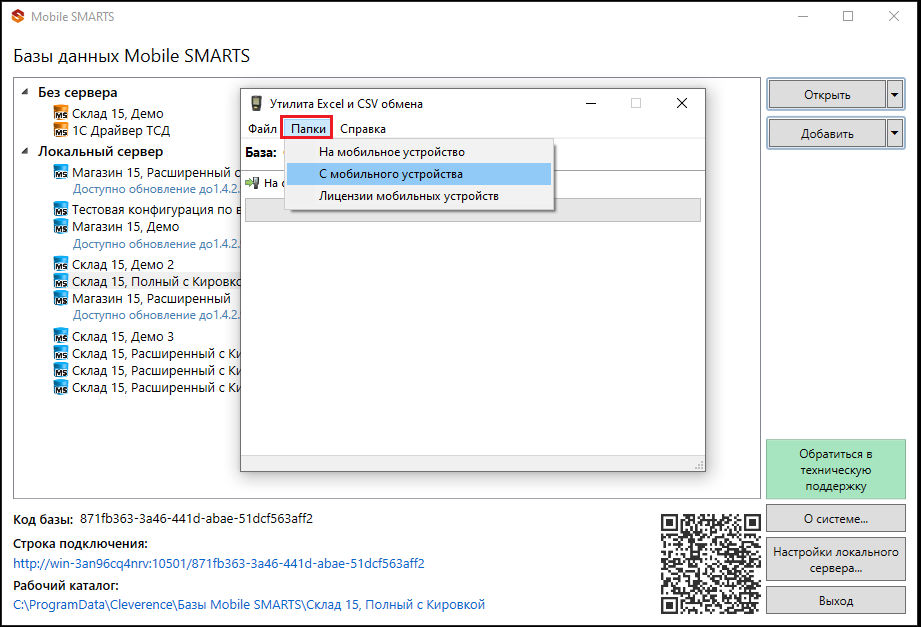
Task: Open the Файл menu in utility window
Action: tap(262, 129)
